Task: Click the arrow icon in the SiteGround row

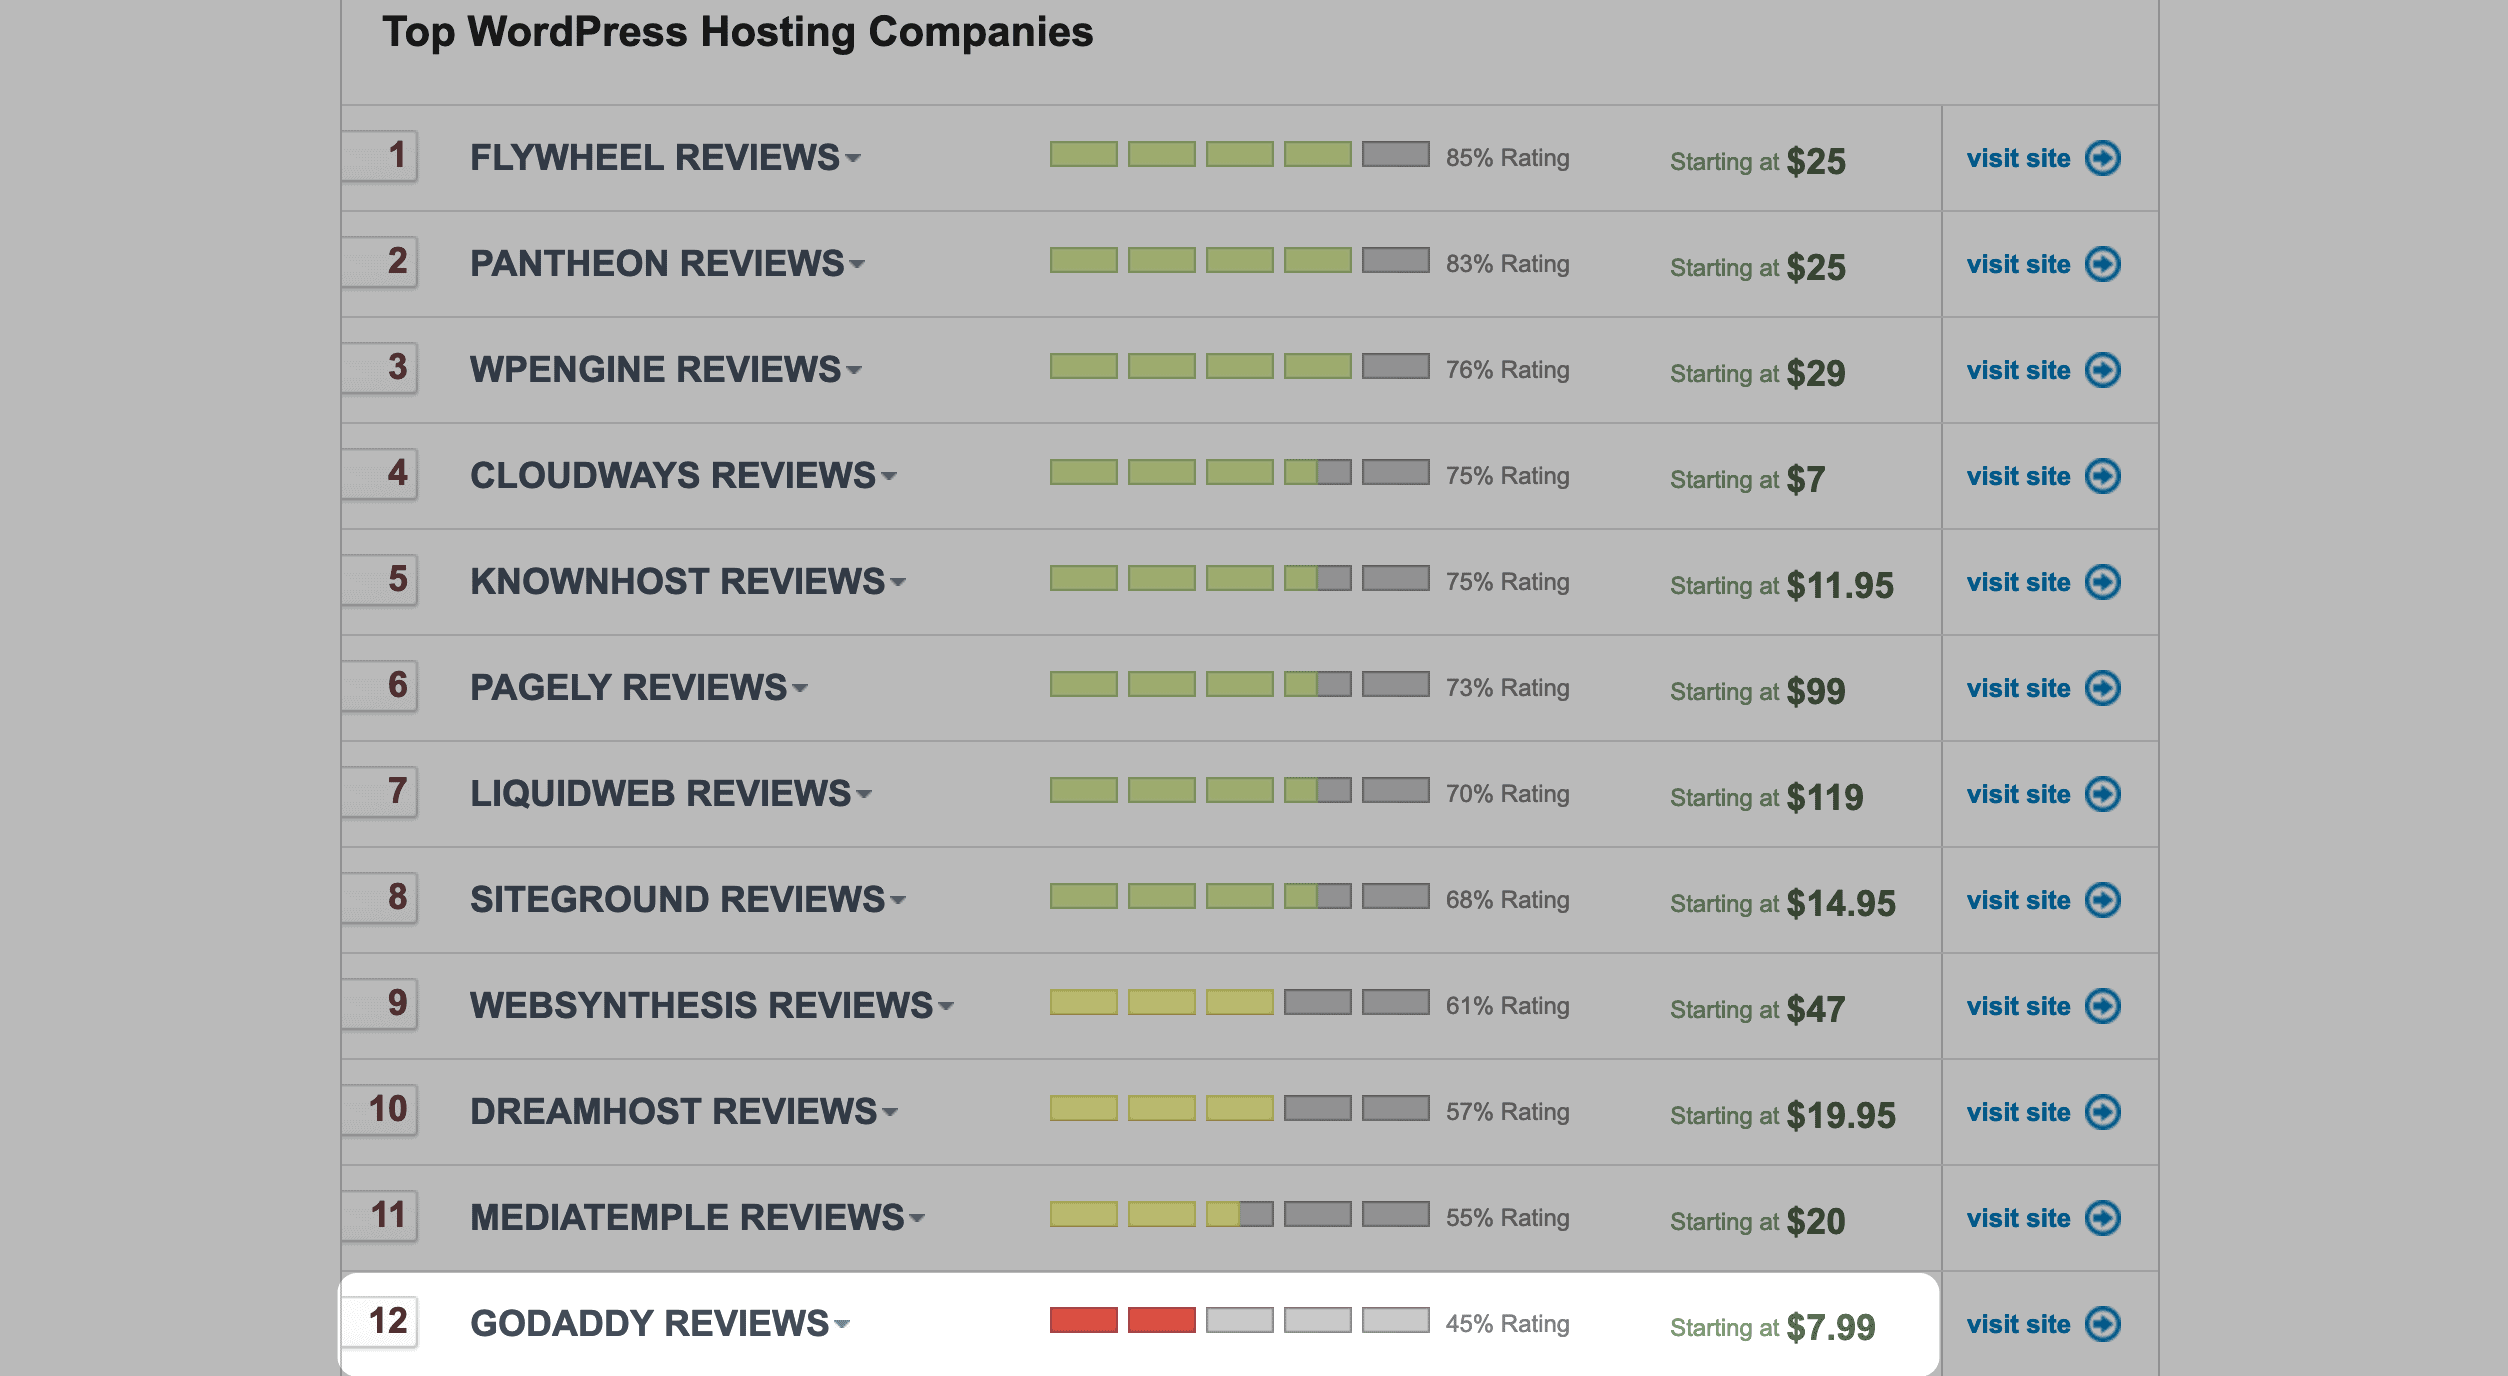Action: pyautogui.click(x=2102, y=900)
